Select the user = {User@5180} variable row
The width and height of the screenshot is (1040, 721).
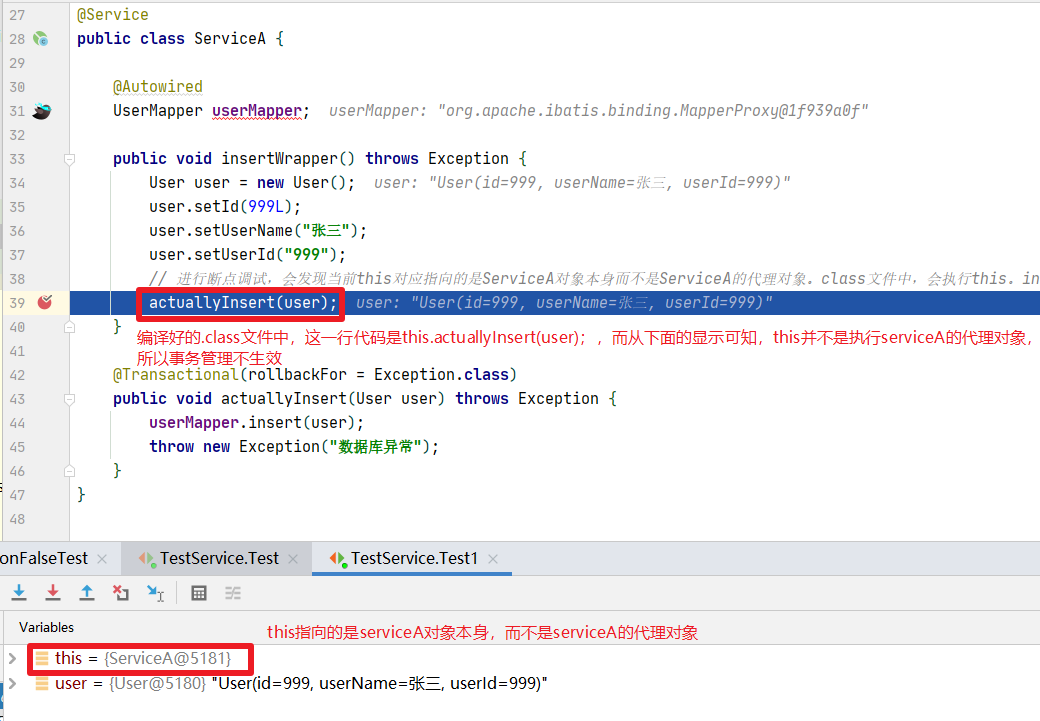pos(520,683)
